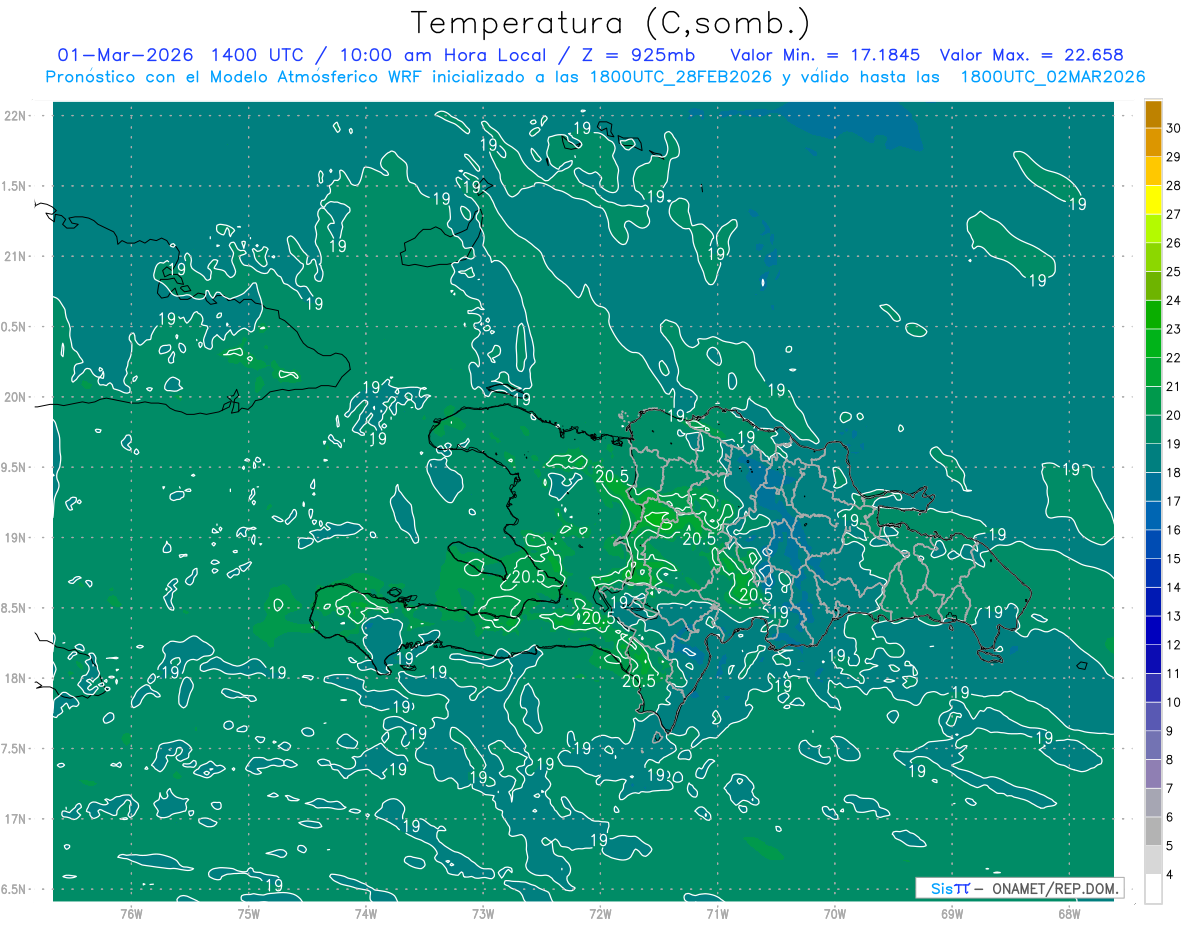The image size is (1200, 927).
Task: Click the legend label 10
Action: (1174, 702)
